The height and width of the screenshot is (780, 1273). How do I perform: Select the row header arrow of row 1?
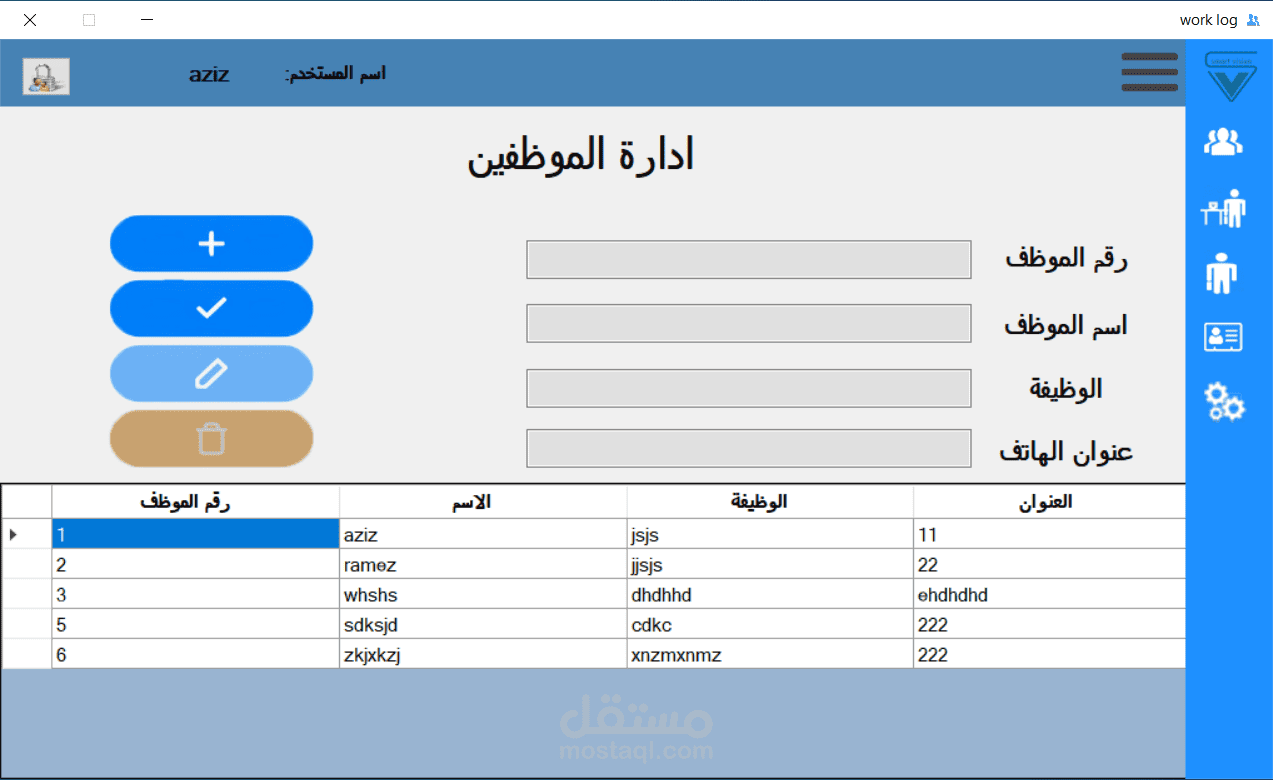coord(27,534)
